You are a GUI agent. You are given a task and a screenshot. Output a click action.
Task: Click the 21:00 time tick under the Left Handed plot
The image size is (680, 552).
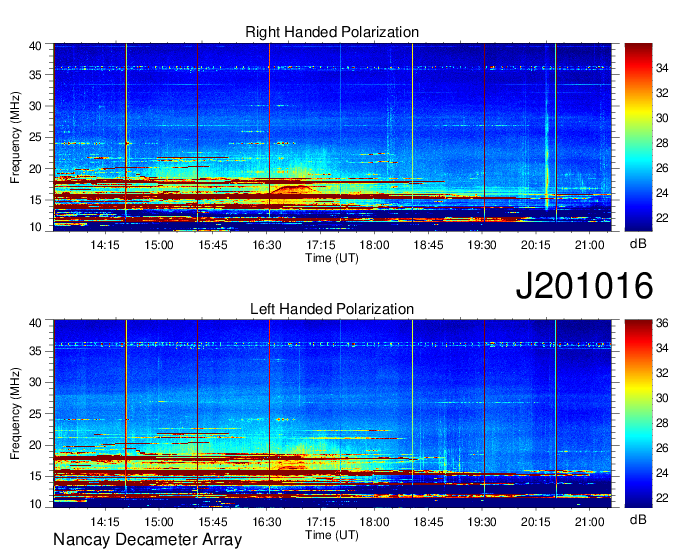[x=589, y=522]
